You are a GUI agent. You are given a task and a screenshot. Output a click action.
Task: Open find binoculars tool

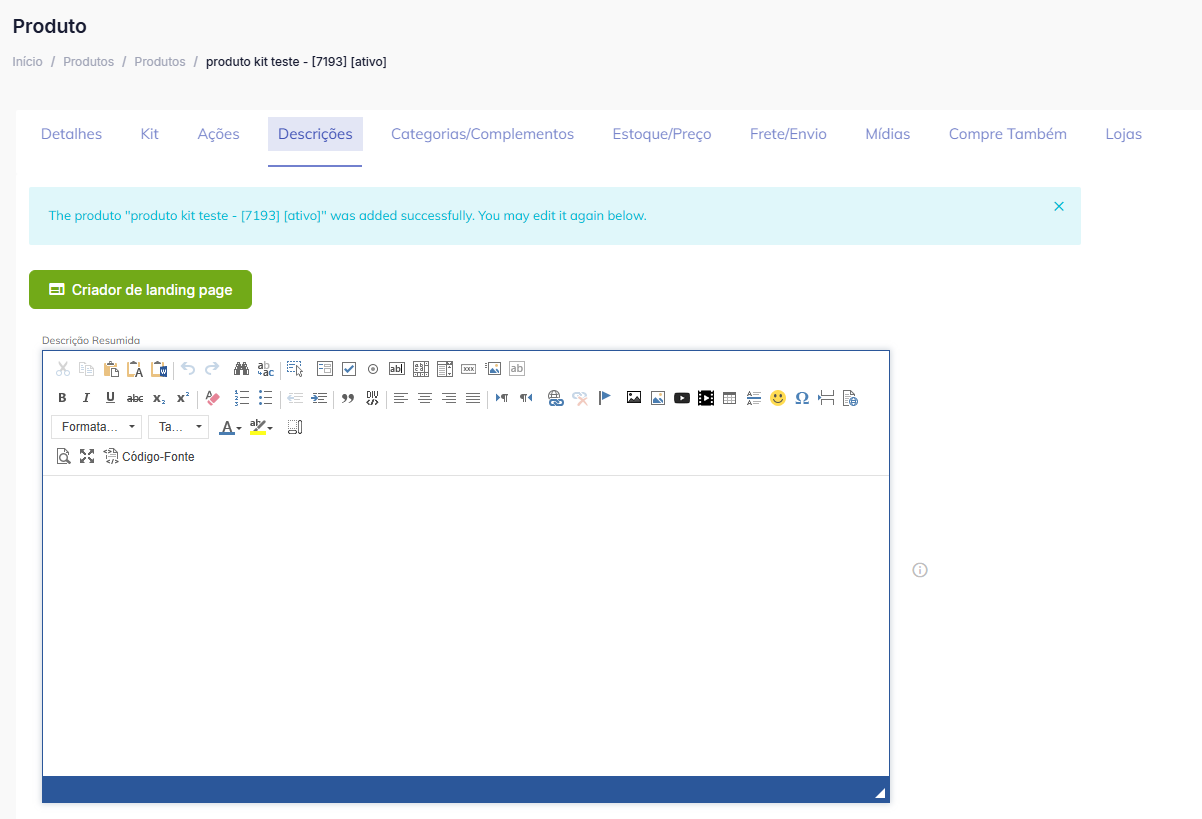click(241, 369)
